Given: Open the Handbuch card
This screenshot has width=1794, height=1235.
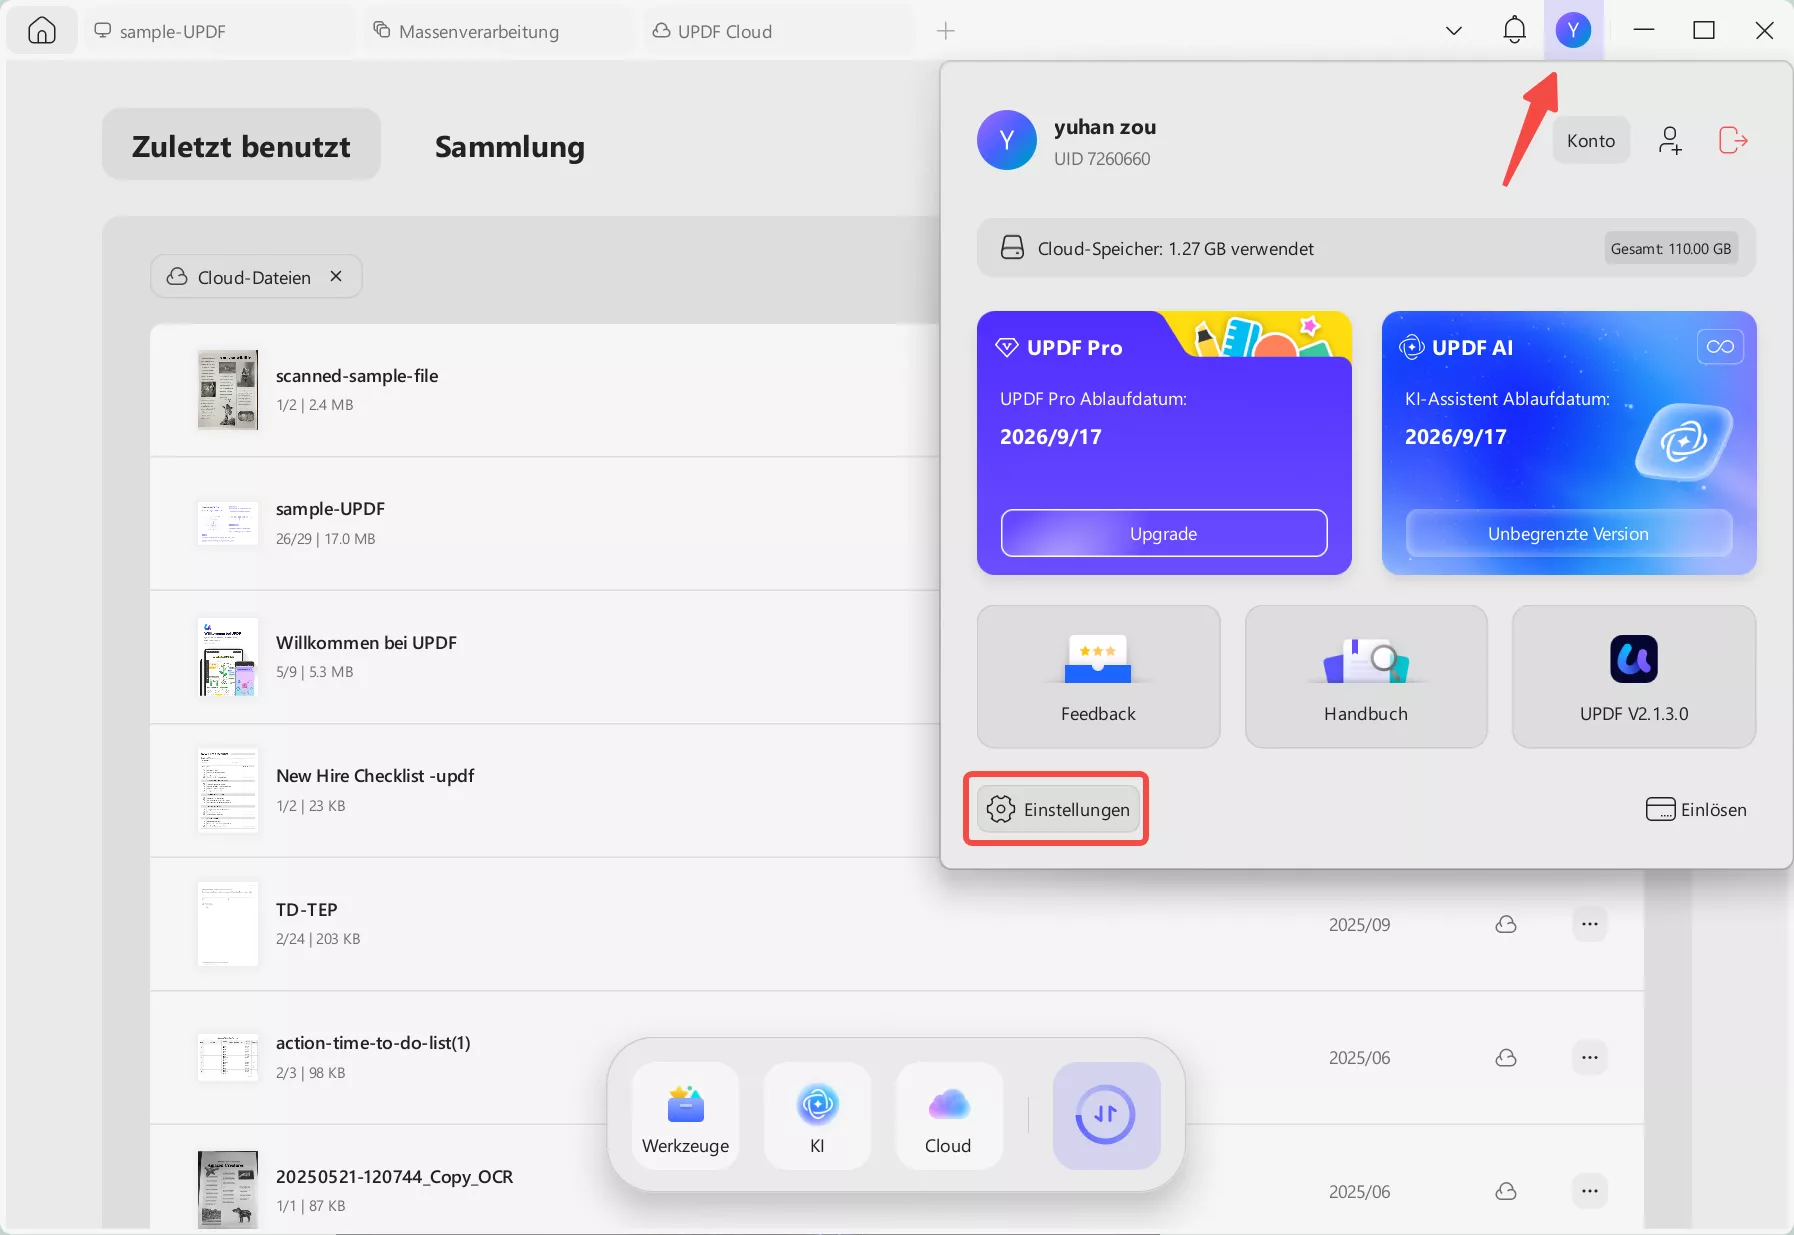Looking at the screenshot, I should [x=1366, y=676].
